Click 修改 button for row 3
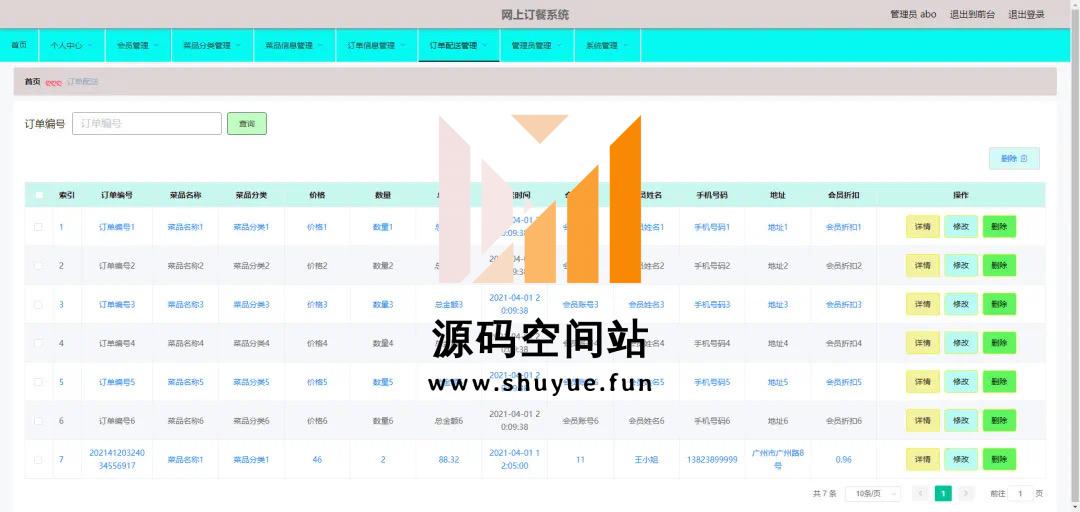This screenshot has width=1080, height=512. pyautogui.click(x=960, y=304)
